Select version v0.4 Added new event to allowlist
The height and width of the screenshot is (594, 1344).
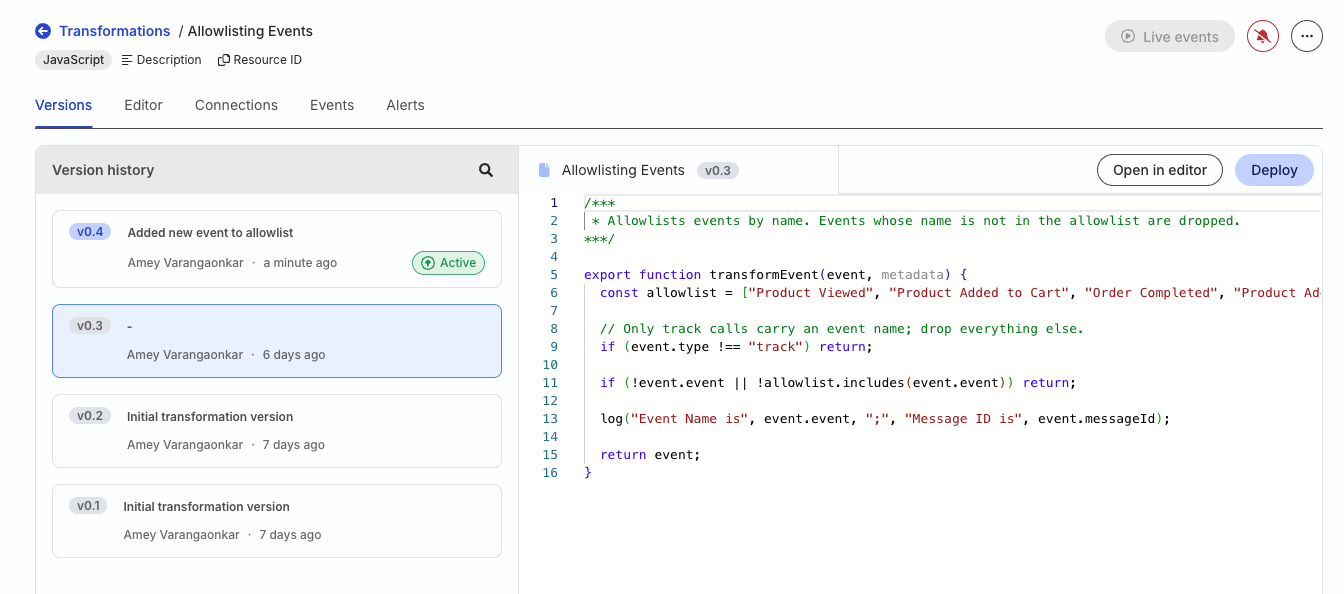point(277,249)
